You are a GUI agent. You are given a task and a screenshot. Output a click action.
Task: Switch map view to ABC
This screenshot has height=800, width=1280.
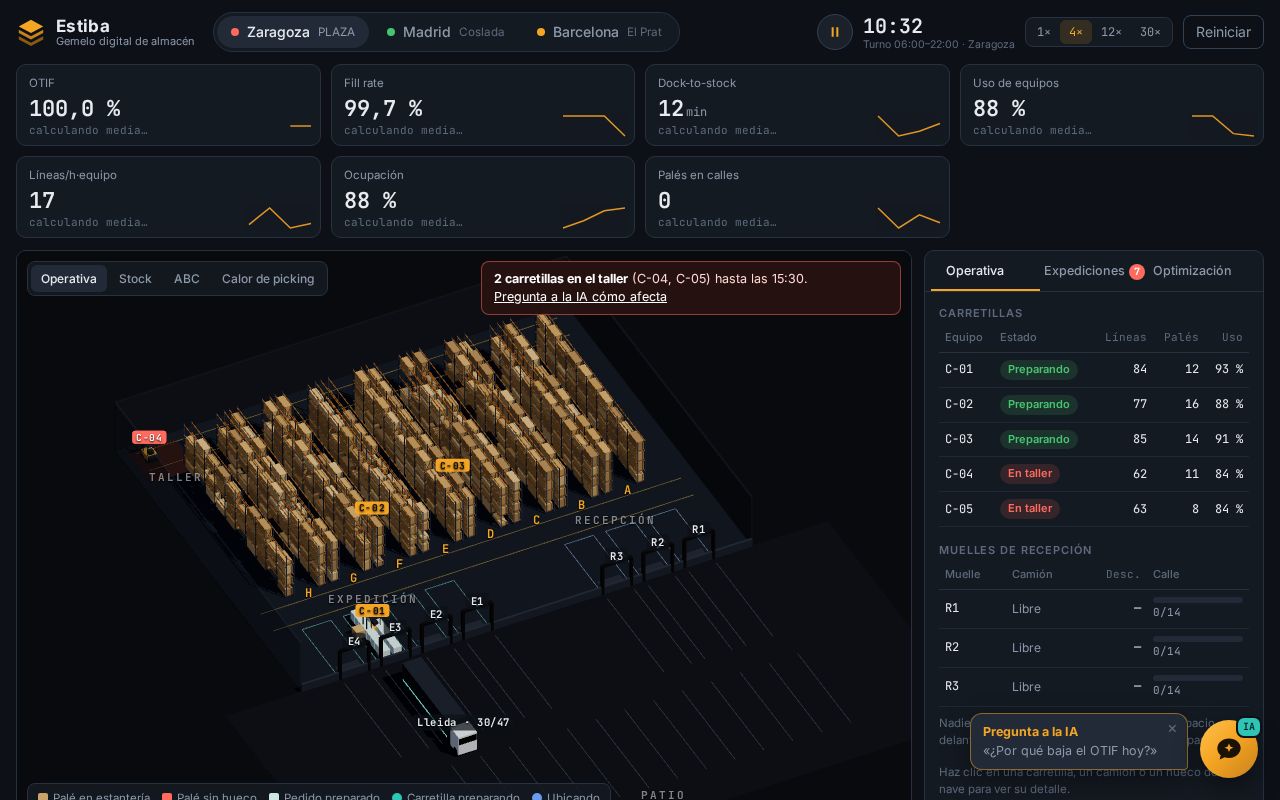tap(187, 279)
